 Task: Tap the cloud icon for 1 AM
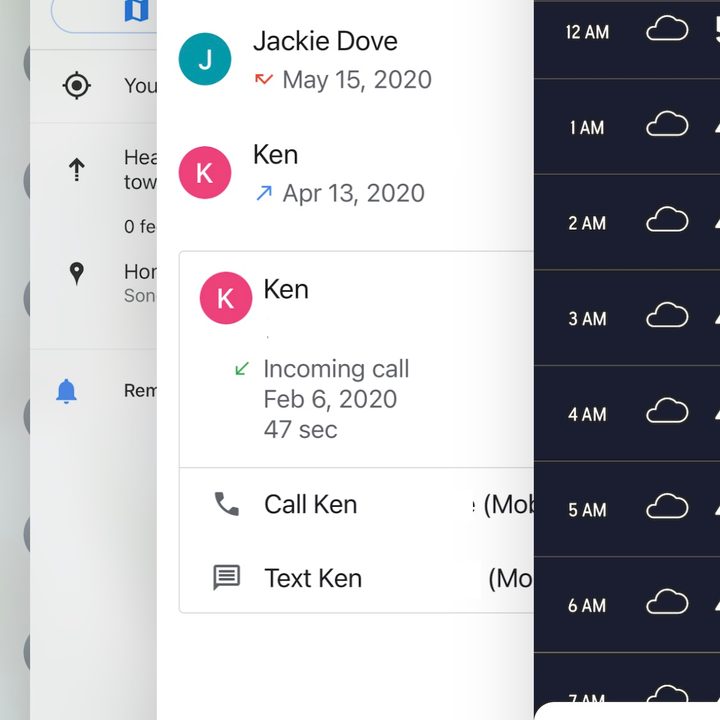667,124
